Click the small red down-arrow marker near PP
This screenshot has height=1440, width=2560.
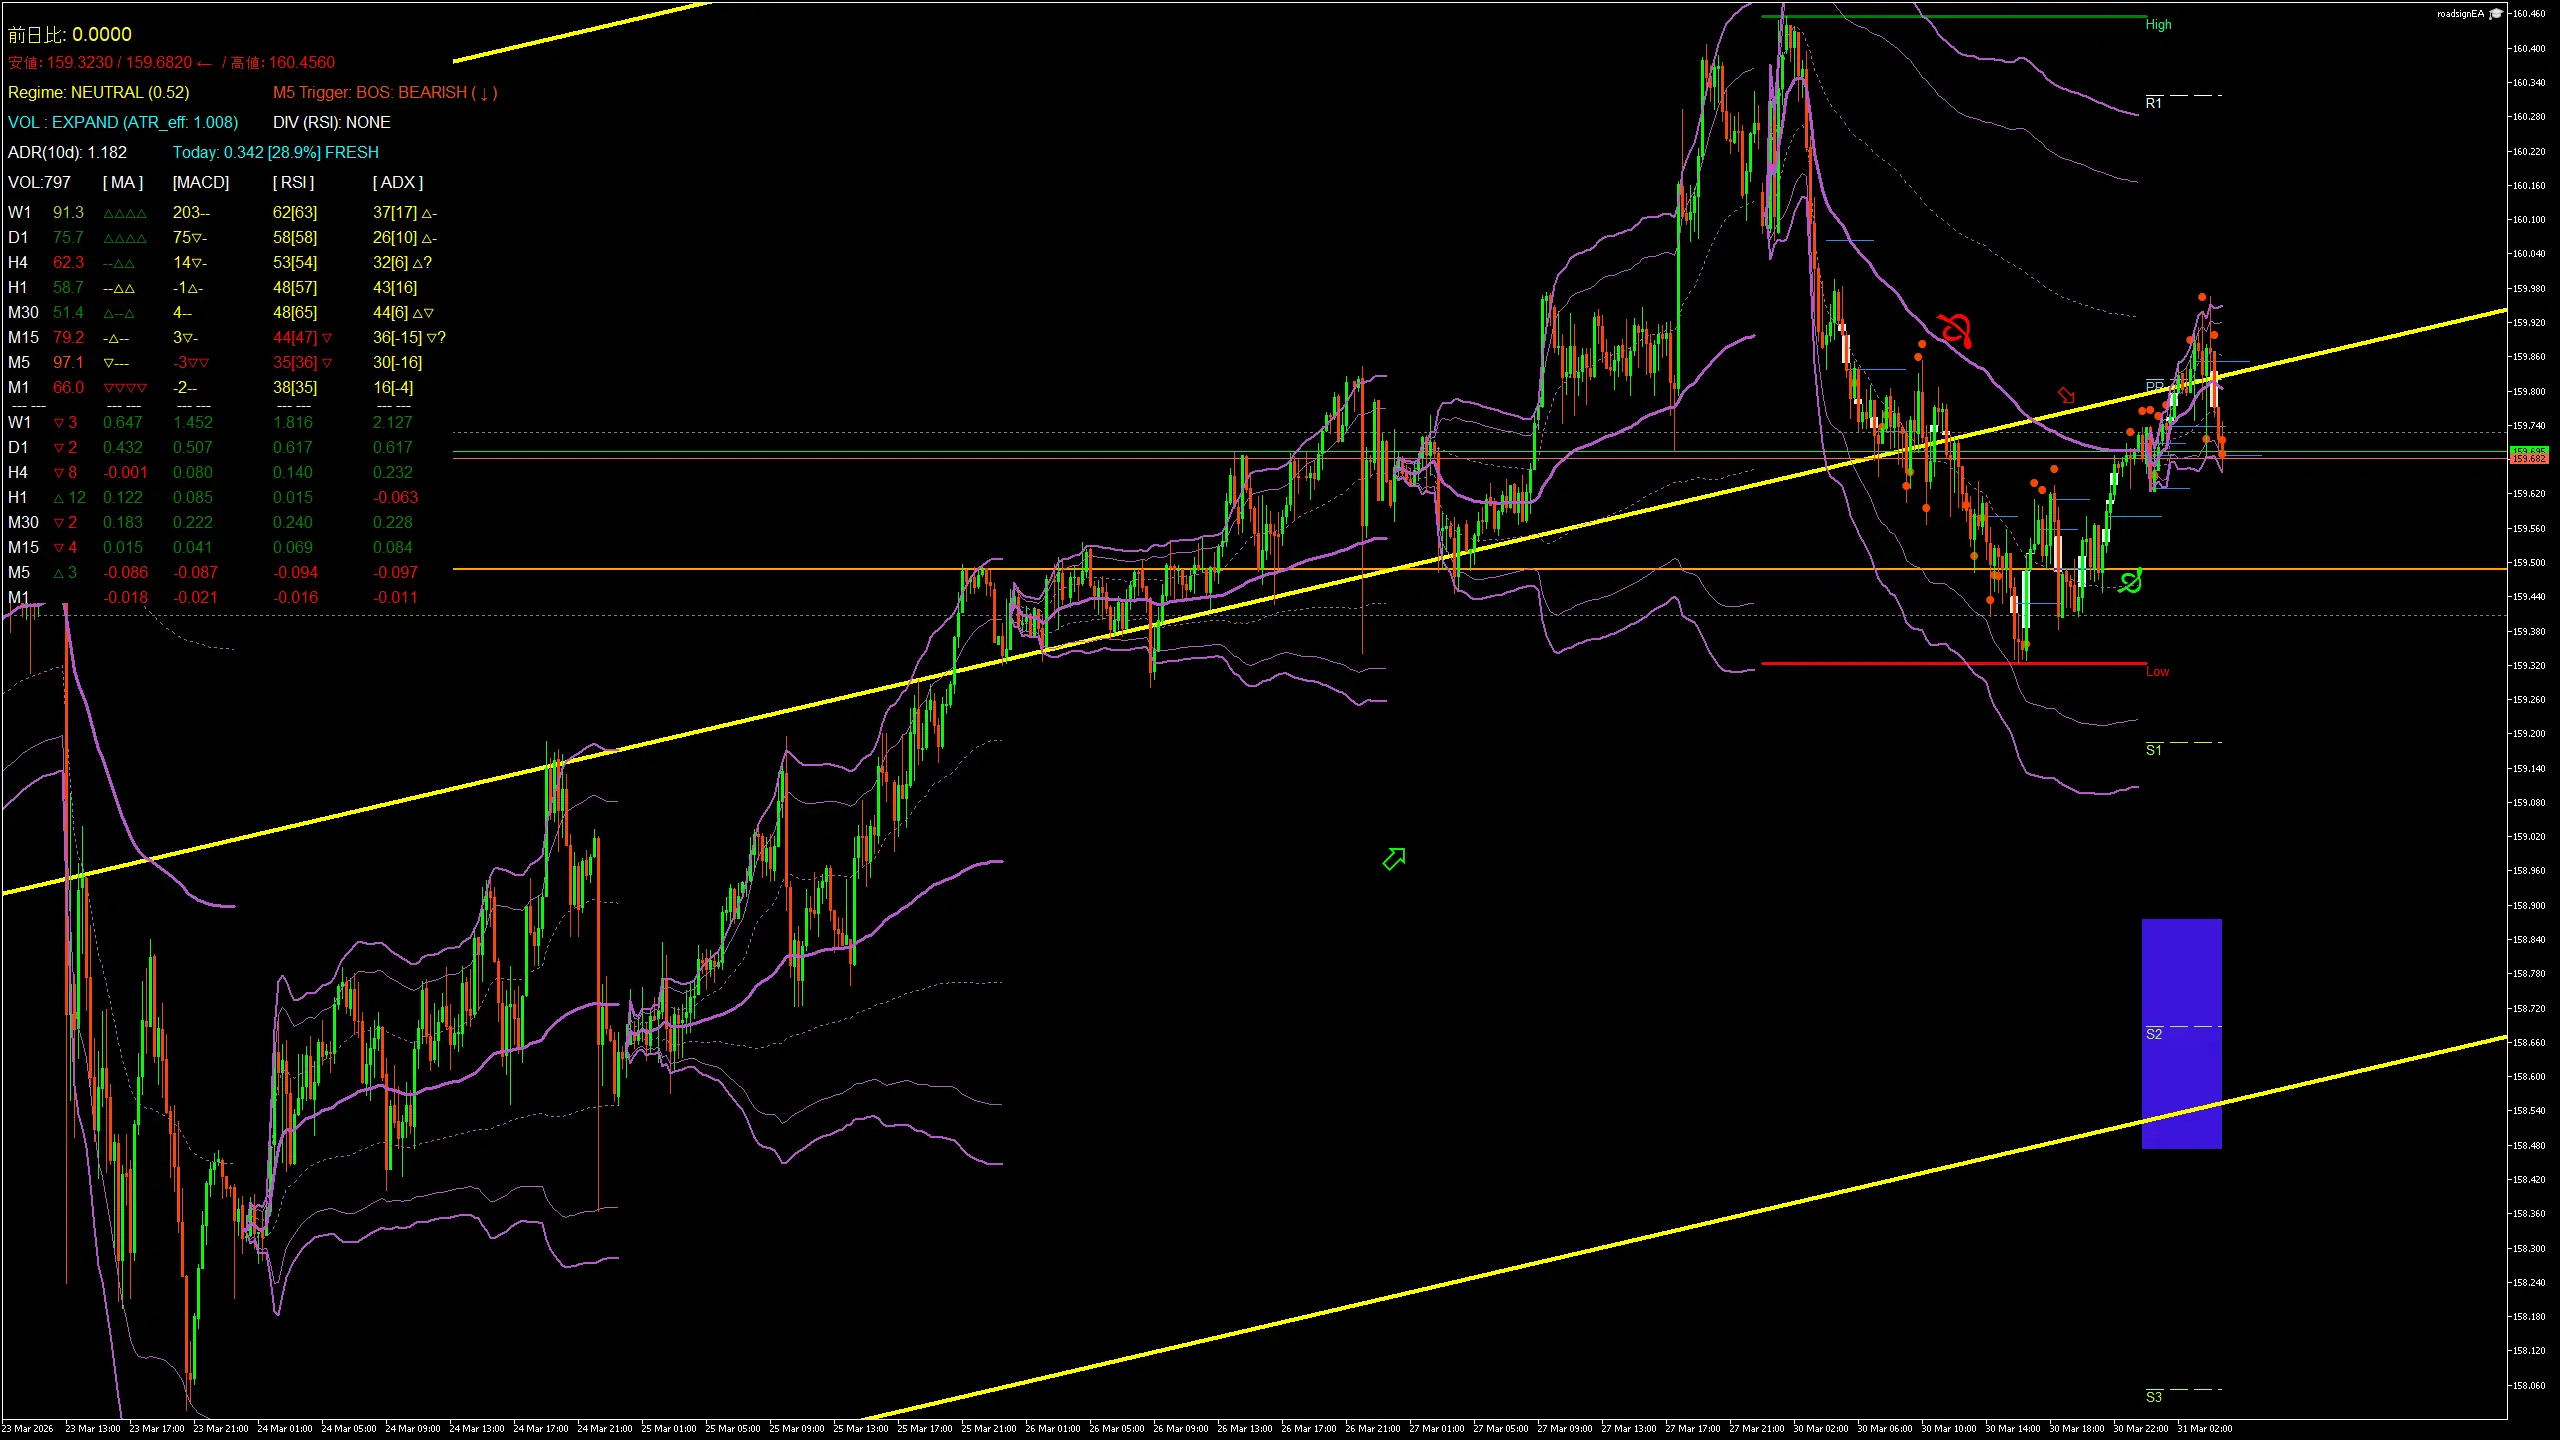coord(2066,395)
